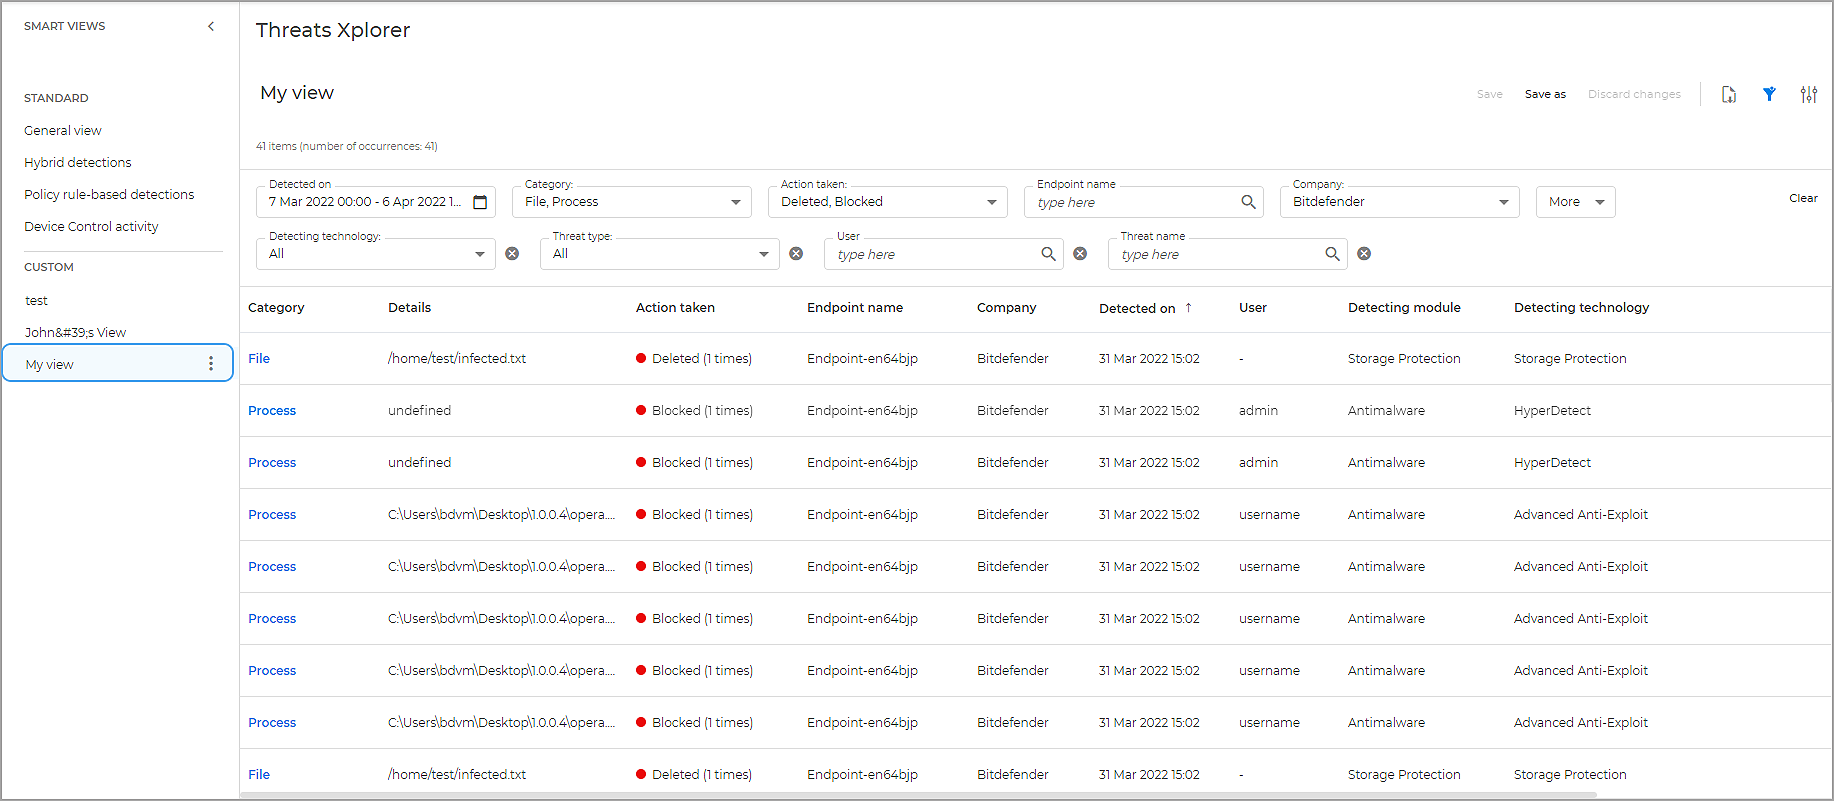Image resolution: width=1834 pixels, height=801 pixels.
Task: Click the Save as button
Action: pyautogui.click(x=1545, y=94)
